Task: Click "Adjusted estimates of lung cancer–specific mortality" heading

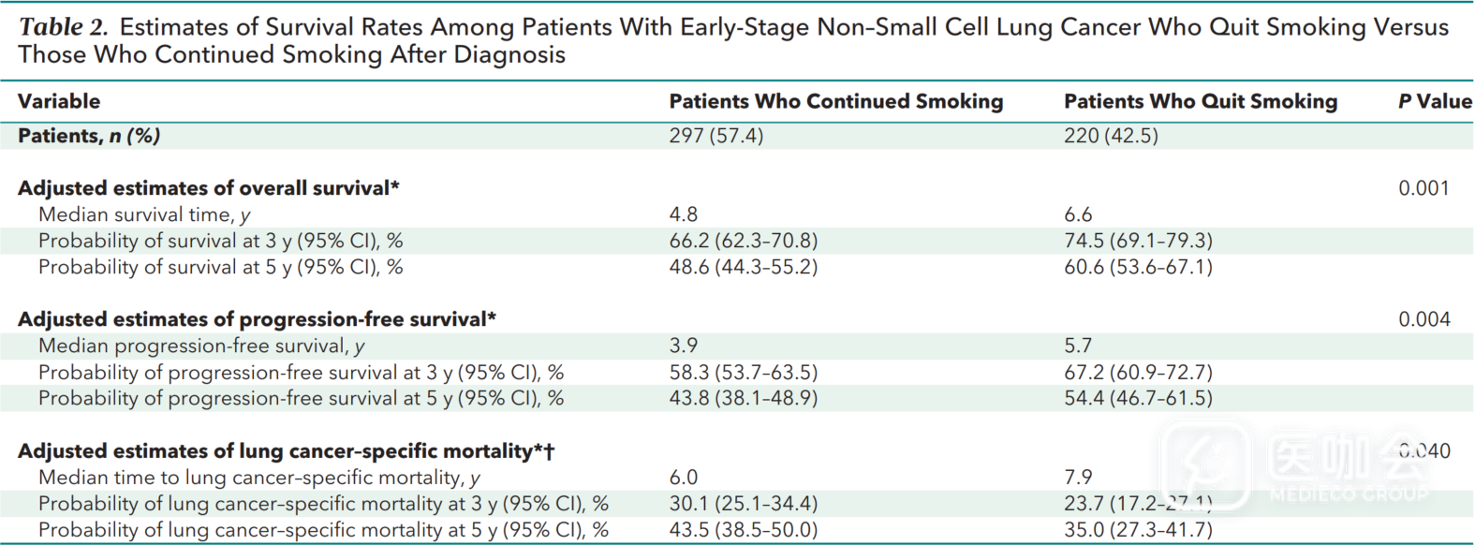Action: 286,451
